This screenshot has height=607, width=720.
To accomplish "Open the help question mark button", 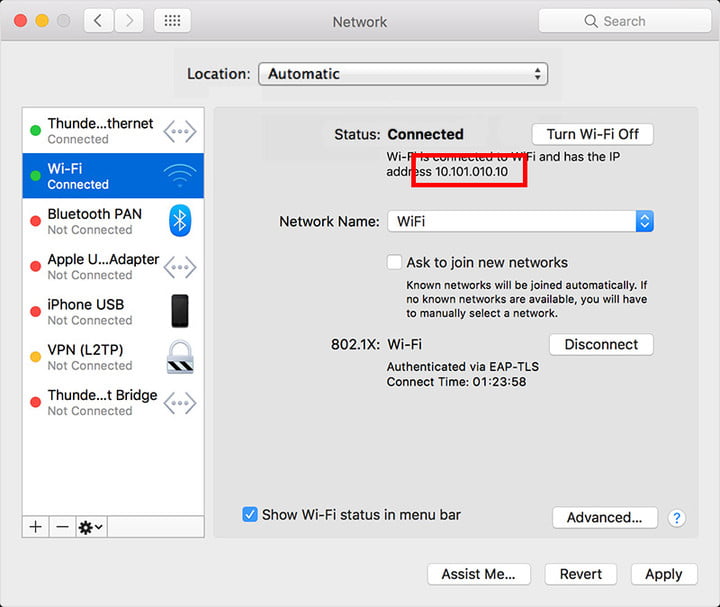I will (677, 518).
